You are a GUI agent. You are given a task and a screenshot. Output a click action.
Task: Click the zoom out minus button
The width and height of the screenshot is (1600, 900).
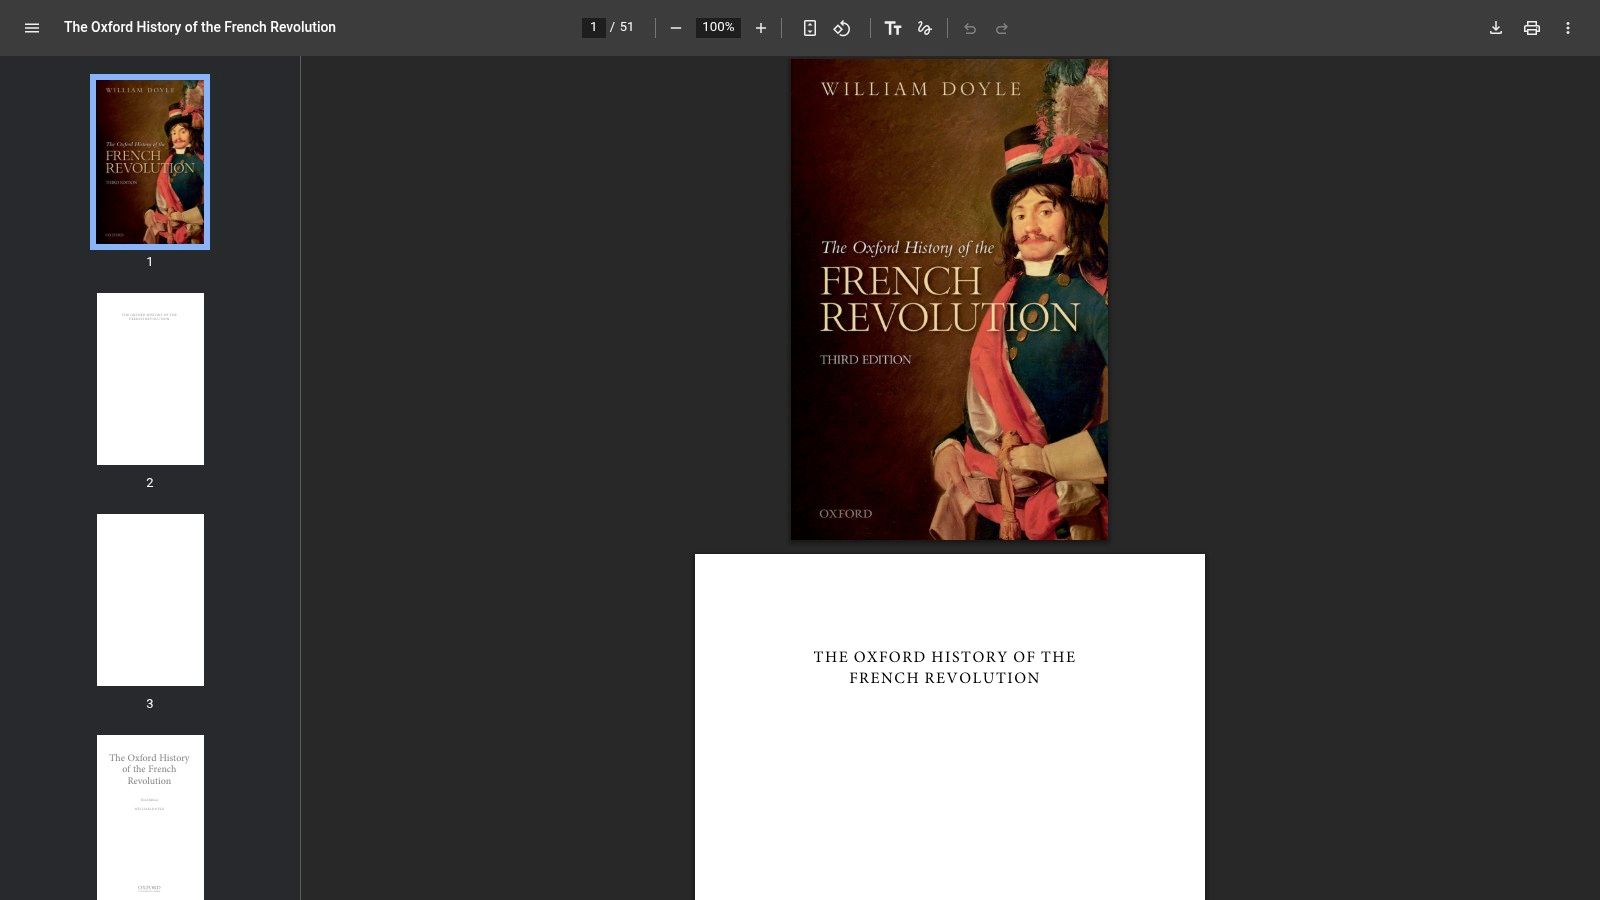coord(676,28)
